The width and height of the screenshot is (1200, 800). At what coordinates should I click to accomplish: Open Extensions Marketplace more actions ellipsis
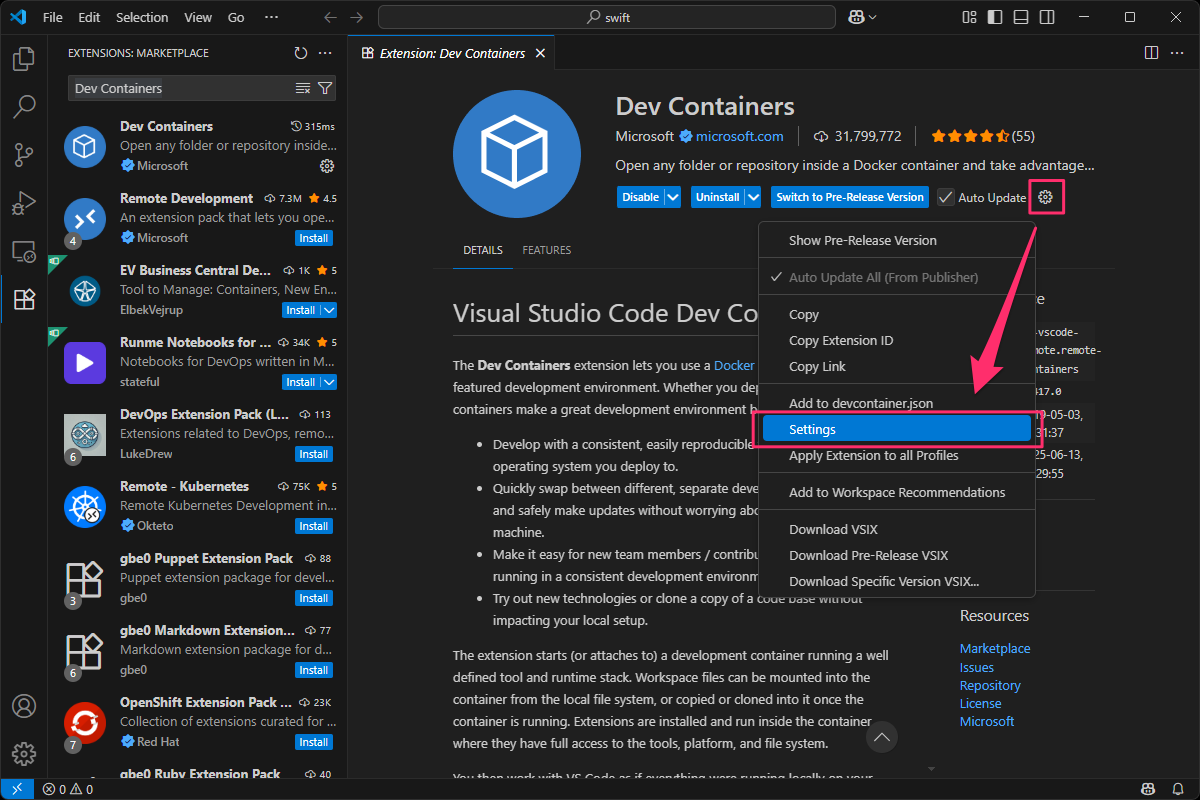click(x=325, y=53)
